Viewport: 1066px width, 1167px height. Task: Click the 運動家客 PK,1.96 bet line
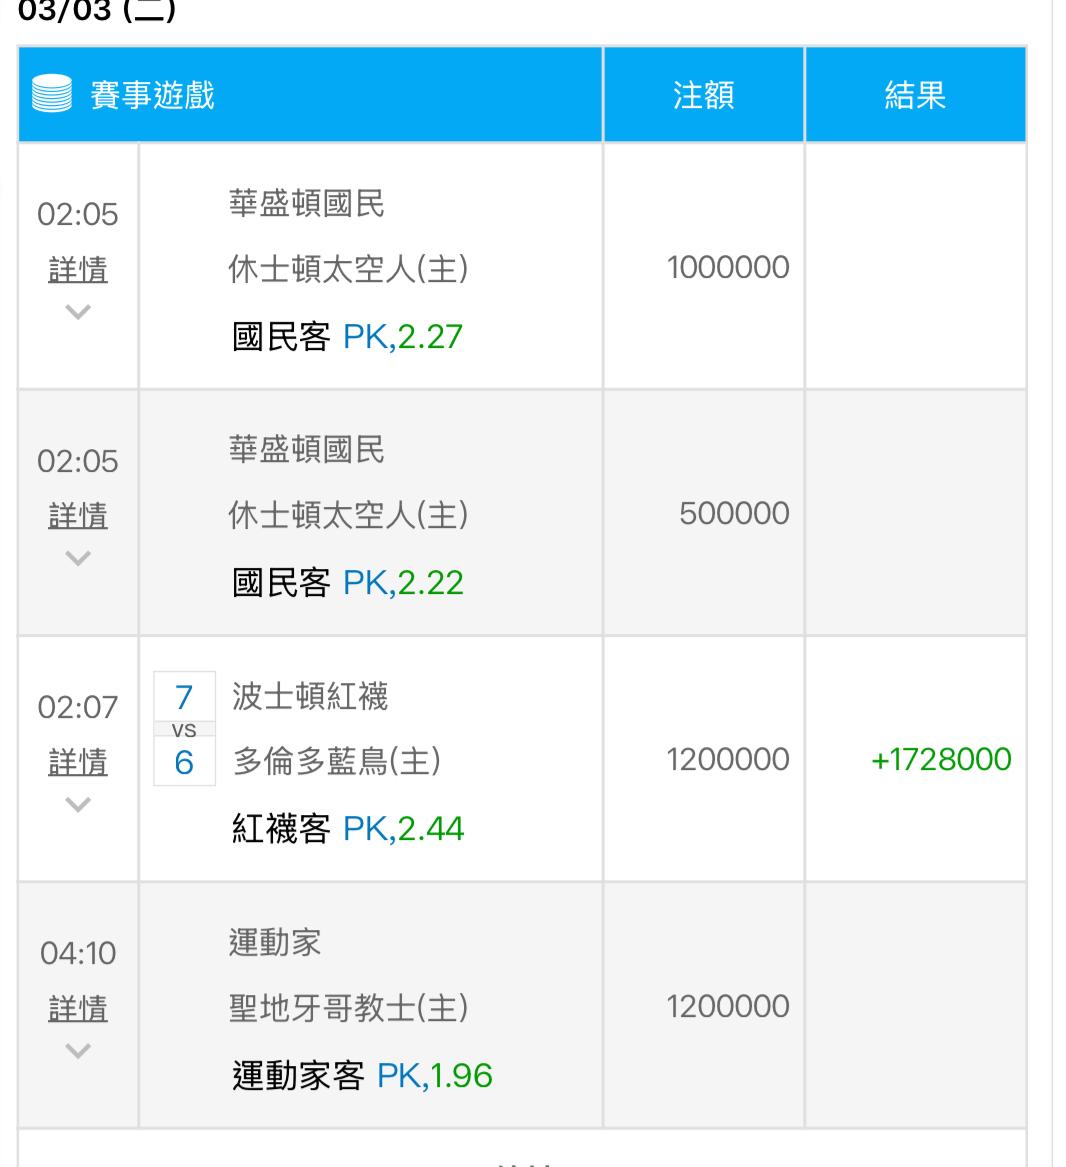click(x=362, y=1076)
